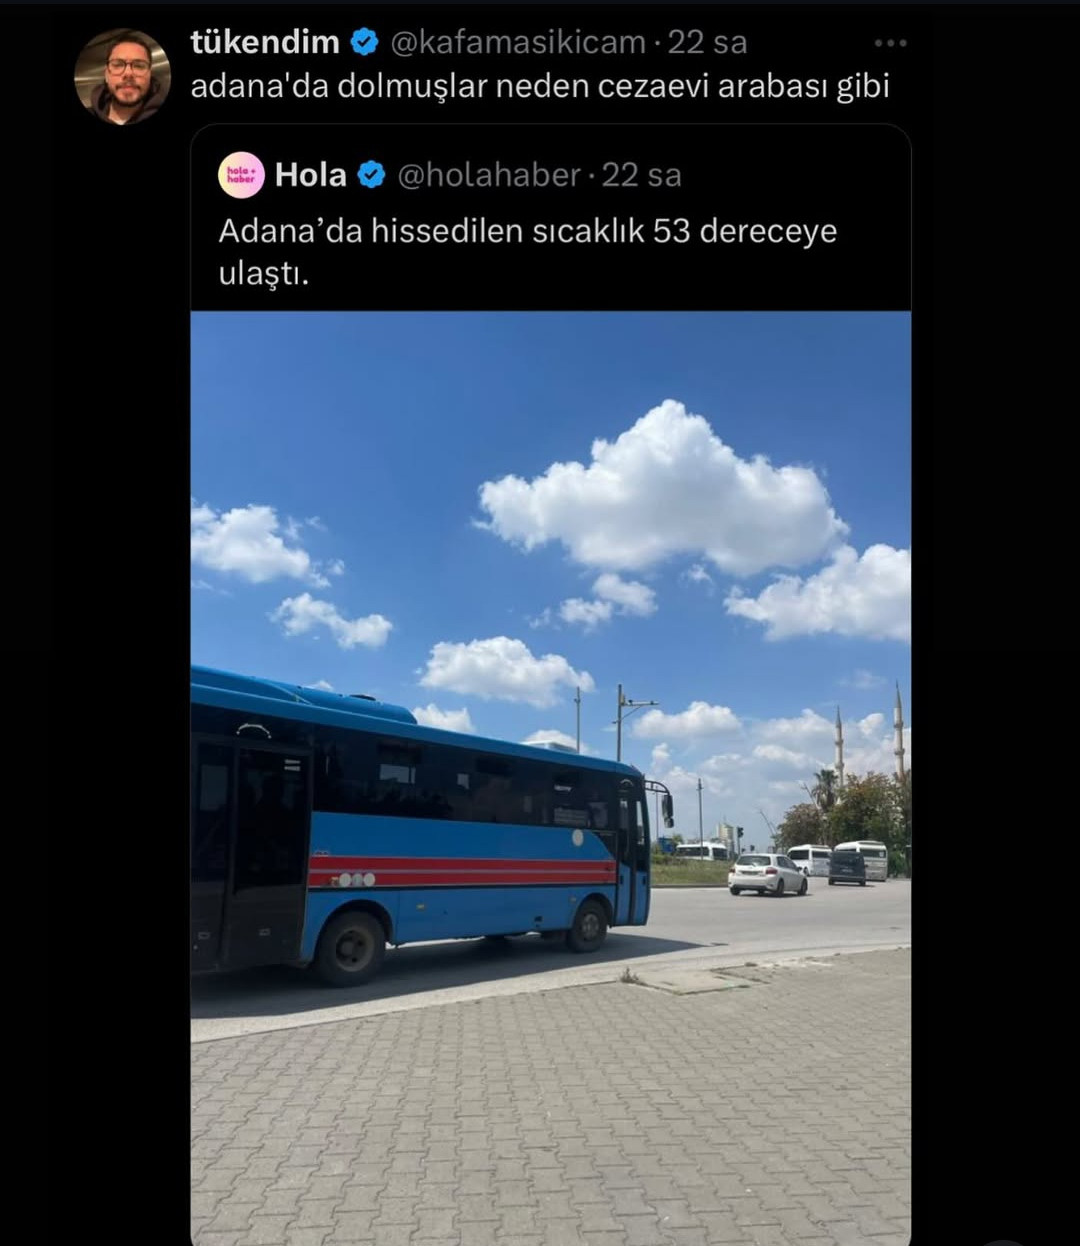Viewport: 1080px width, 1246px height.
Task: Open the quoted tweet's 22 sa timestamp
Action: (x=641, y=175)
